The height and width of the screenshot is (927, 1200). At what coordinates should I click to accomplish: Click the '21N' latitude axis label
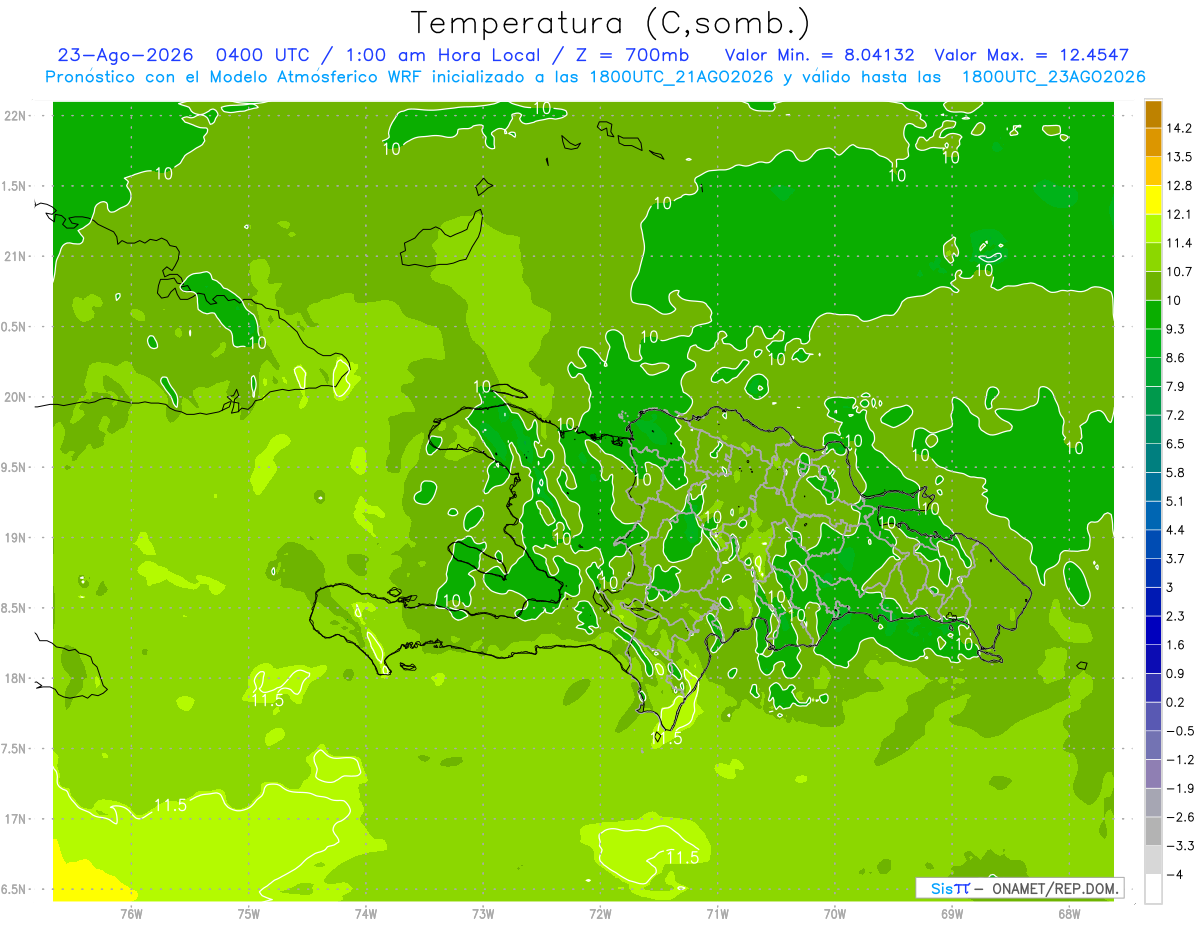16,256
